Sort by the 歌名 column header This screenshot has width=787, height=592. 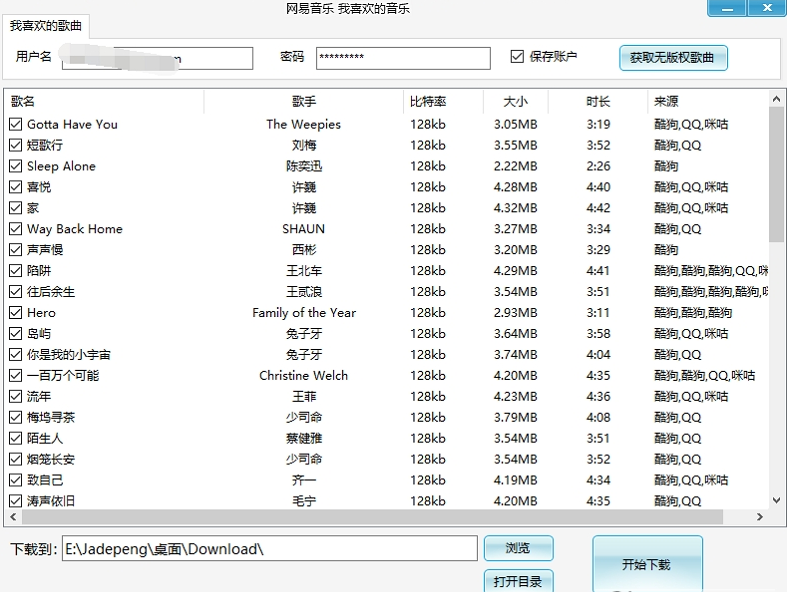tap(104, 101)
